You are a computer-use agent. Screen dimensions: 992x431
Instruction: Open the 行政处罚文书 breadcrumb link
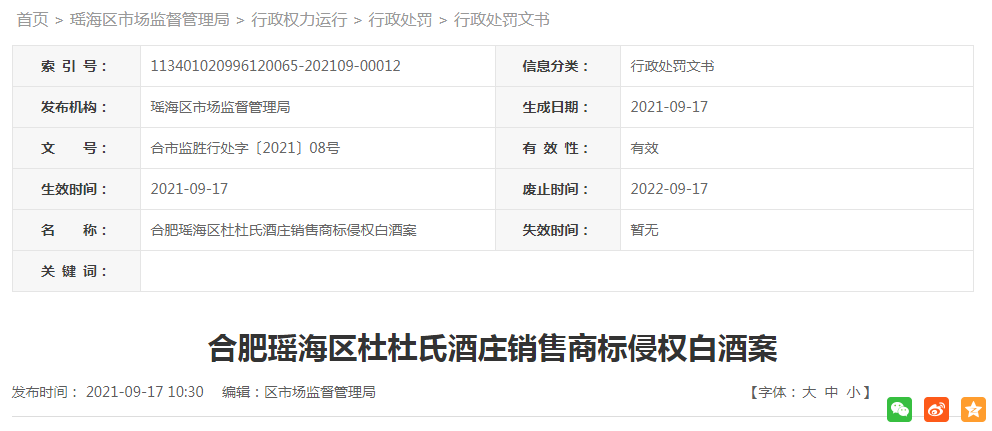coord(502,20)
